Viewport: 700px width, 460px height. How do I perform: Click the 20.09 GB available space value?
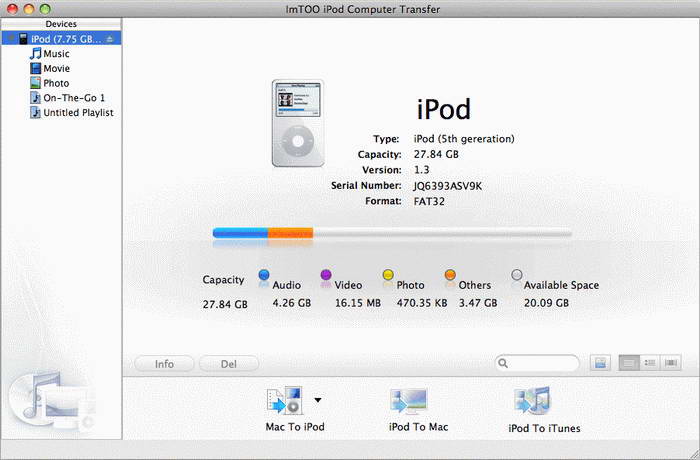(x=546, y=303)
